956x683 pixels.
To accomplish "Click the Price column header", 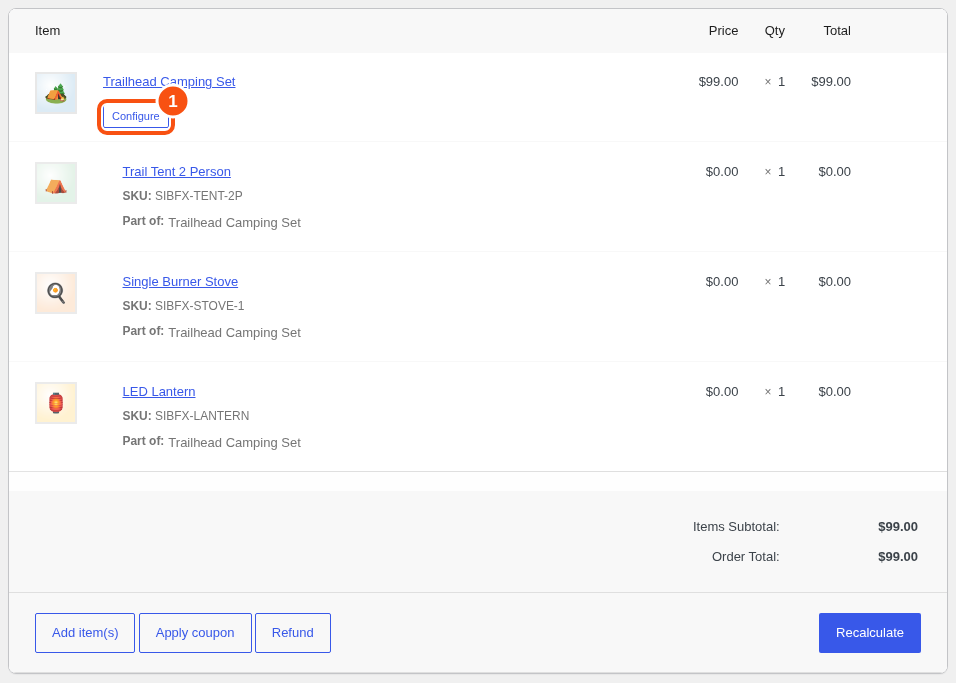I will 723,30.
